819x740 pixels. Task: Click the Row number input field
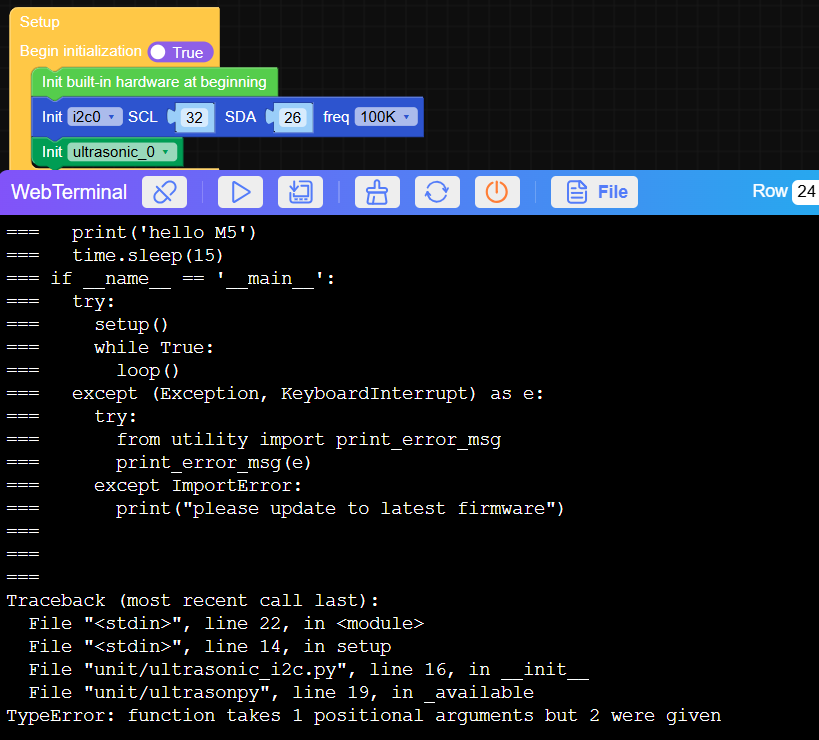click(x=805, y=191)
